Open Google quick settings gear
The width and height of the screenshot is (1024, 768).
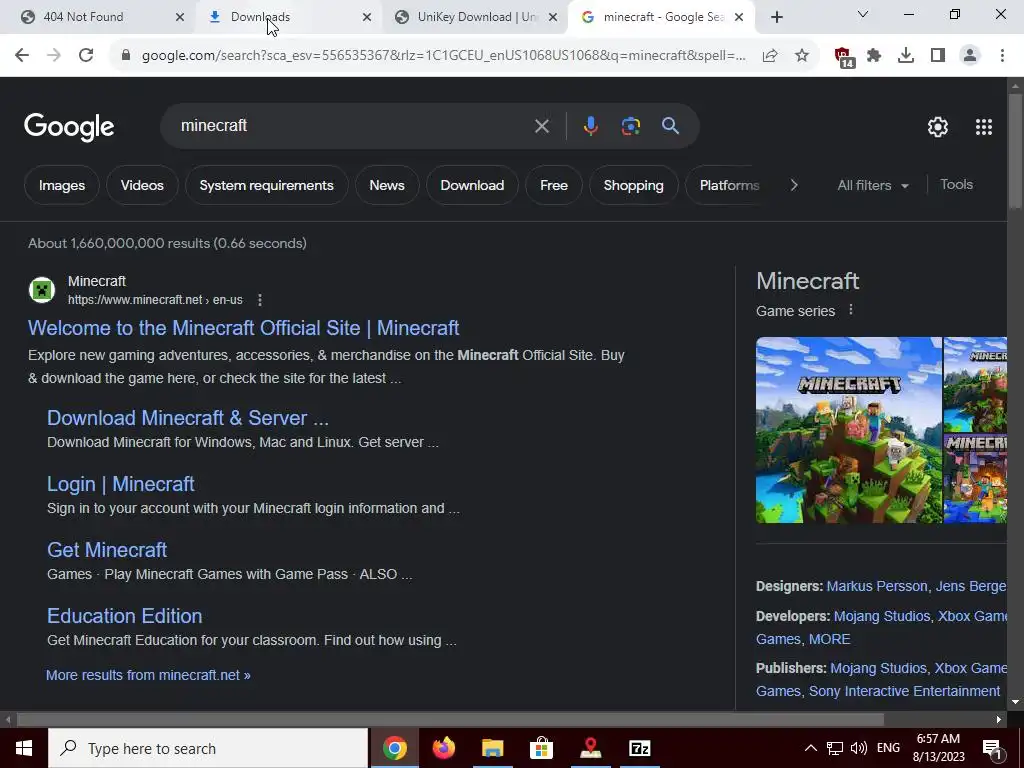938,127
